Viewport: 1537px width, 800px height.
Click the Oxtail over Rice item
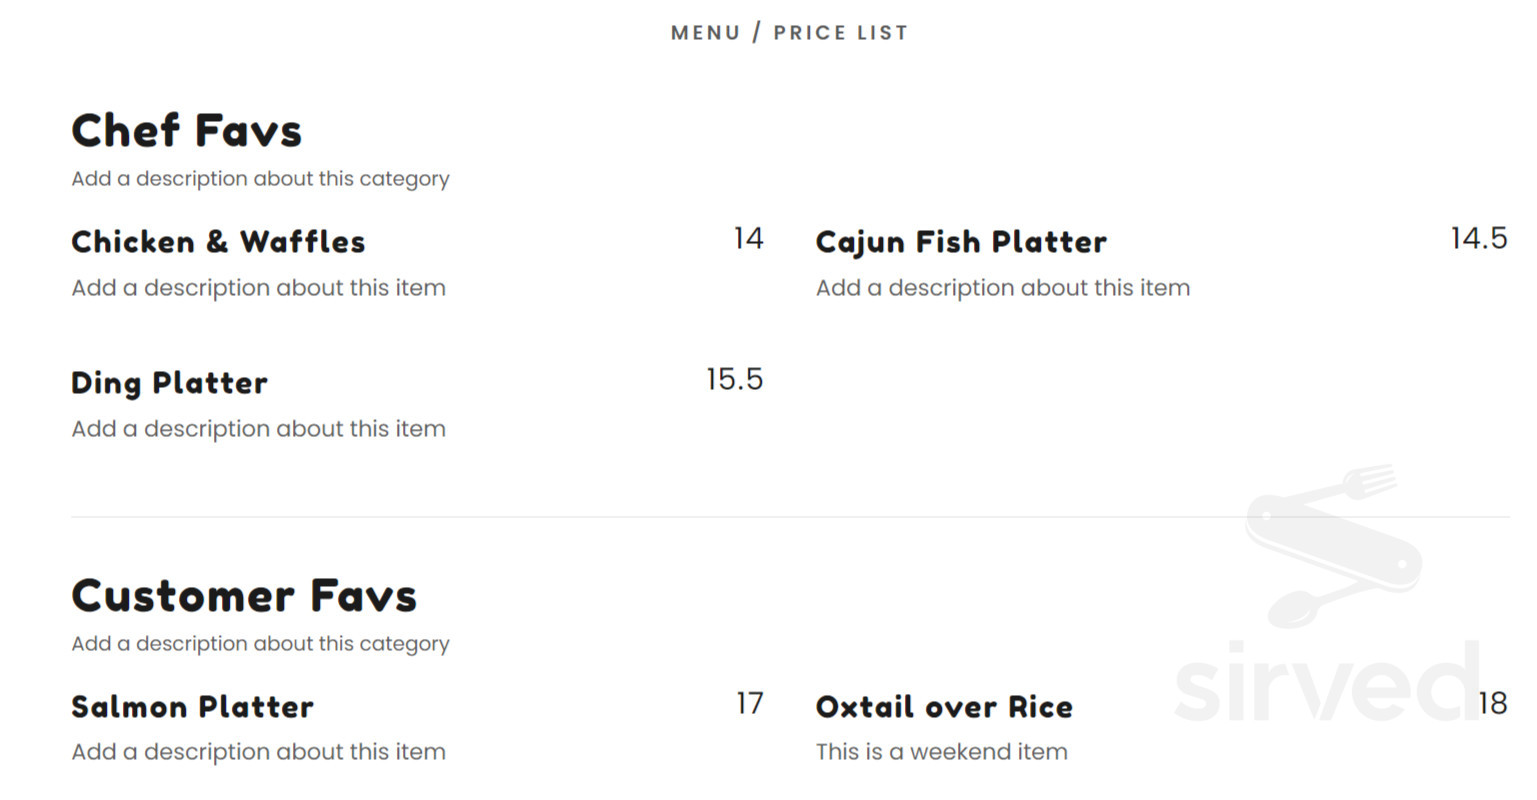pyautogui.click(x=944, y=707)
